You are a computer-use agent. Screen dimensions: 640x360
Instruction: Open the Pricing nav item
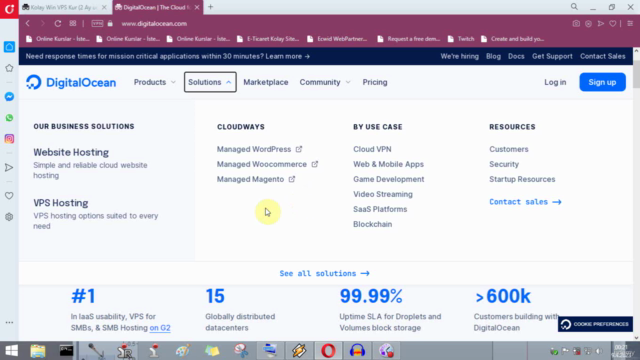[x=375, y=82]
